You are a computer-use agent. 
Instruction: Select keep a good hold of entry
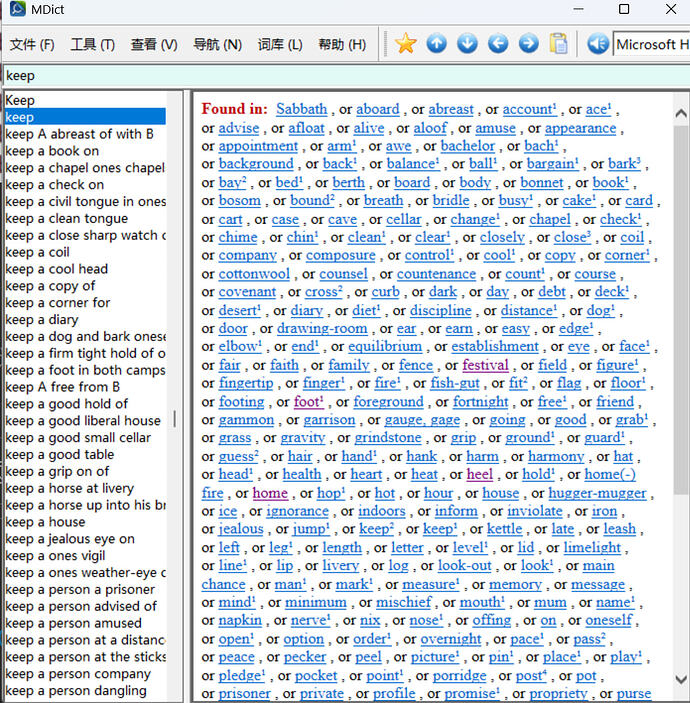66,404
